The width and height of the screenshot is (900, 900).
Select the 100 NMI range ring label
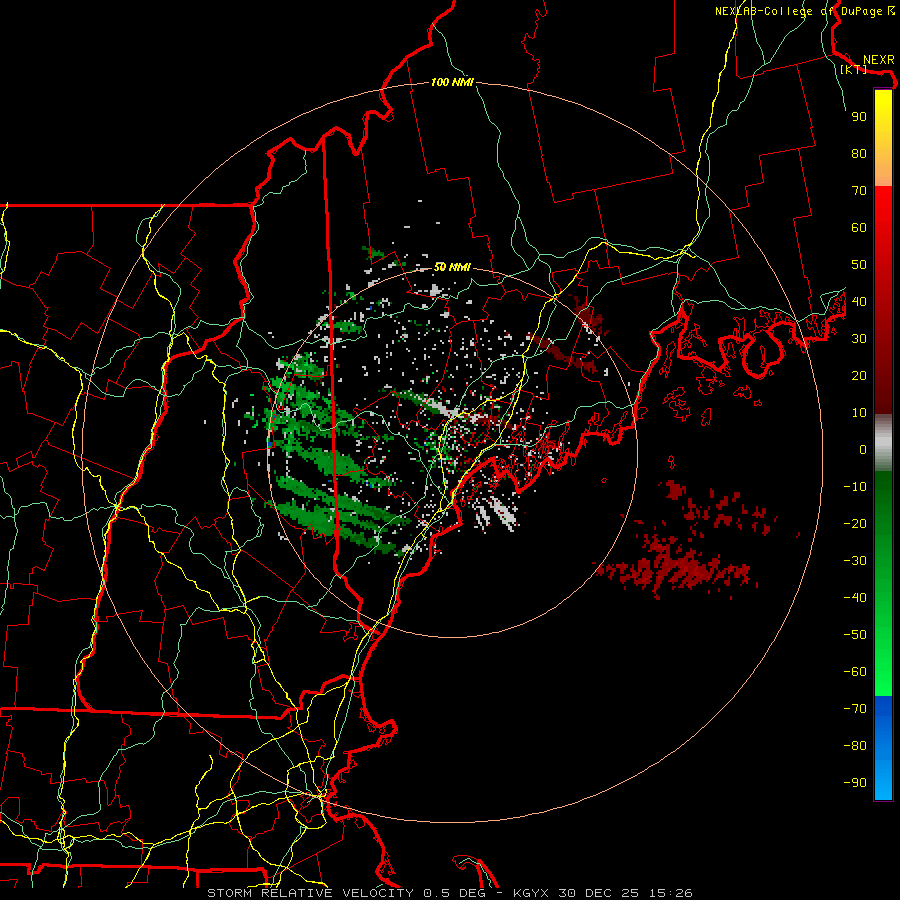pos(452,83)
